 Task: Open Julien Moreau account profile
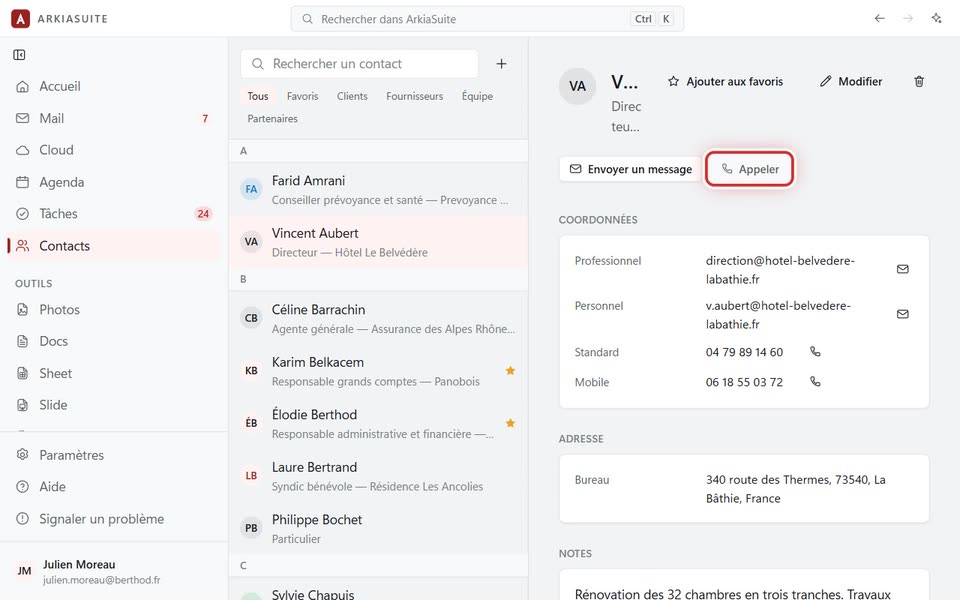pos(114,571)
